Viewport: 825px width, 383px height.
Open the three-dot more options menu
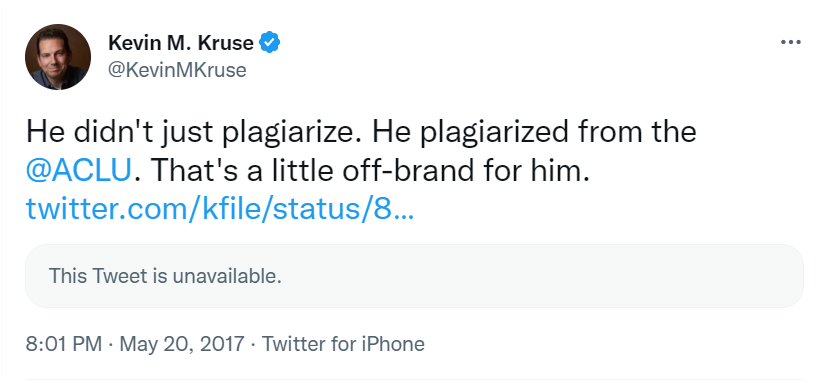pos(790,43)
